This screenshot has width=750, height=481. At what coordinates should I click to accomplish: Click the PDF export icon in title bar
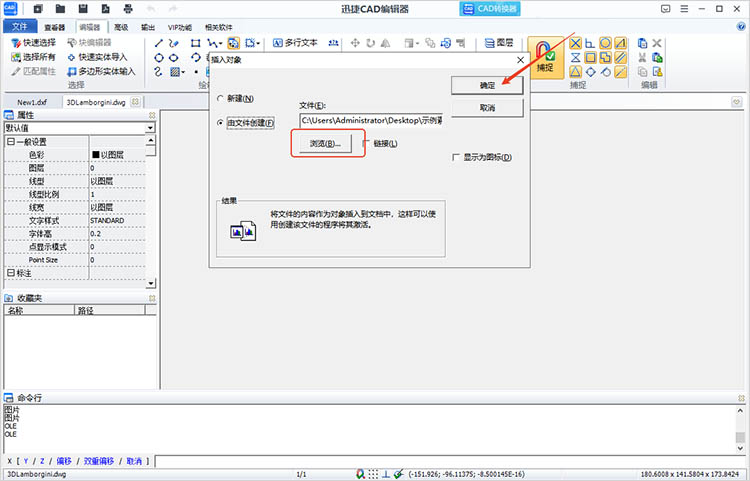[x=106, y=9]
